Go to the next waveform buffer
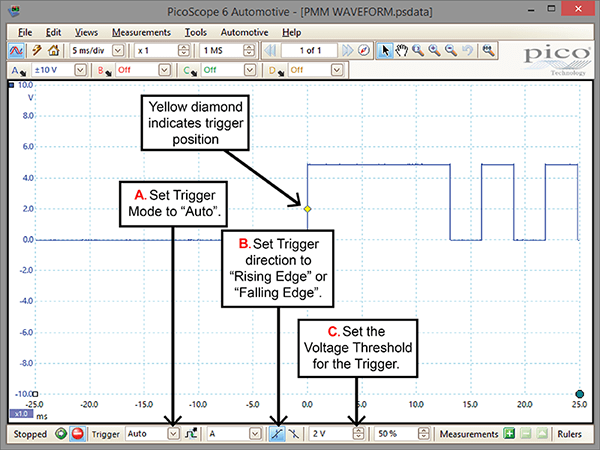The width and height of the screenshot is (600, 450). coord(347,51)
